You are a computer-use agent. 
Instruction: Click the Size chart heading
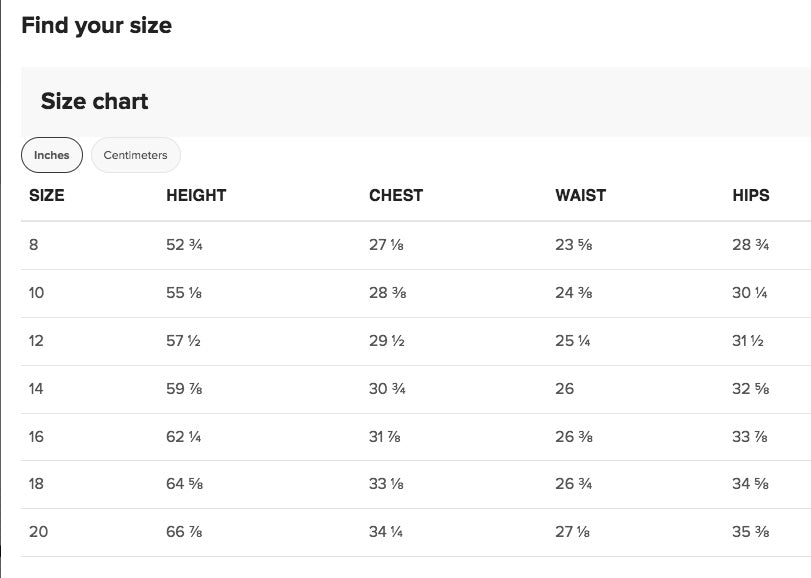[94, 101]
